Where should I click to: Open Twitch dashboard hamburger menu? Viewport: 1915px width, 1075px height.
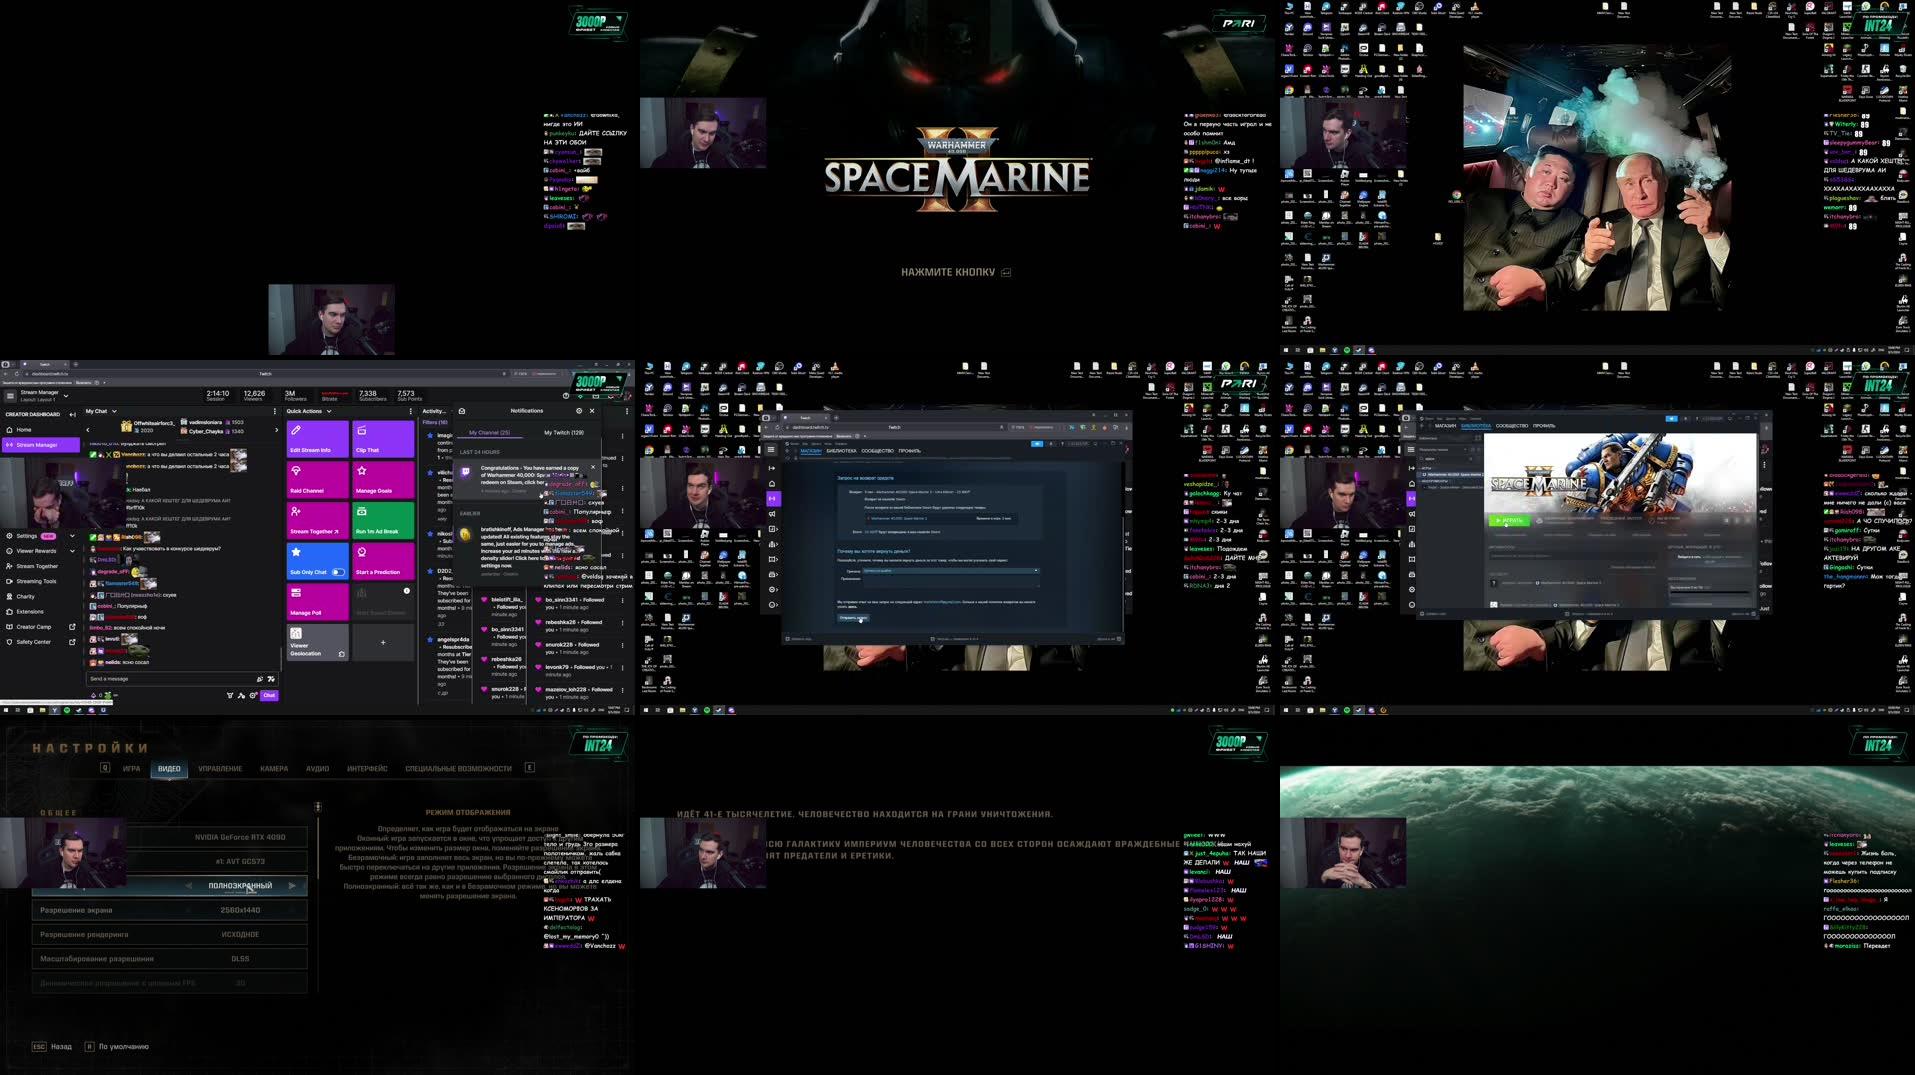10,395
